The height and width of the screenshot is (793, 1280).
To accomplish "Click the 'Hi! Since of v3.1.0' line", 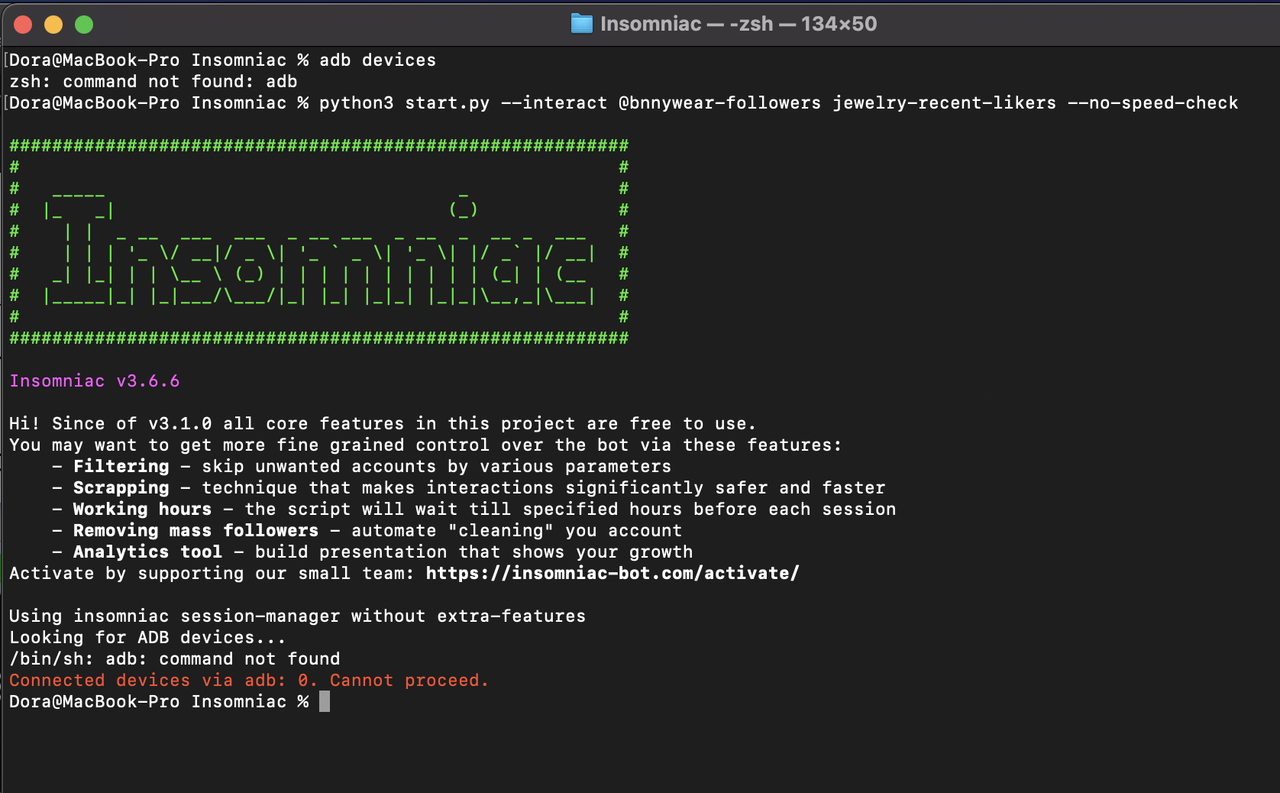I will [x=383, y=424].
